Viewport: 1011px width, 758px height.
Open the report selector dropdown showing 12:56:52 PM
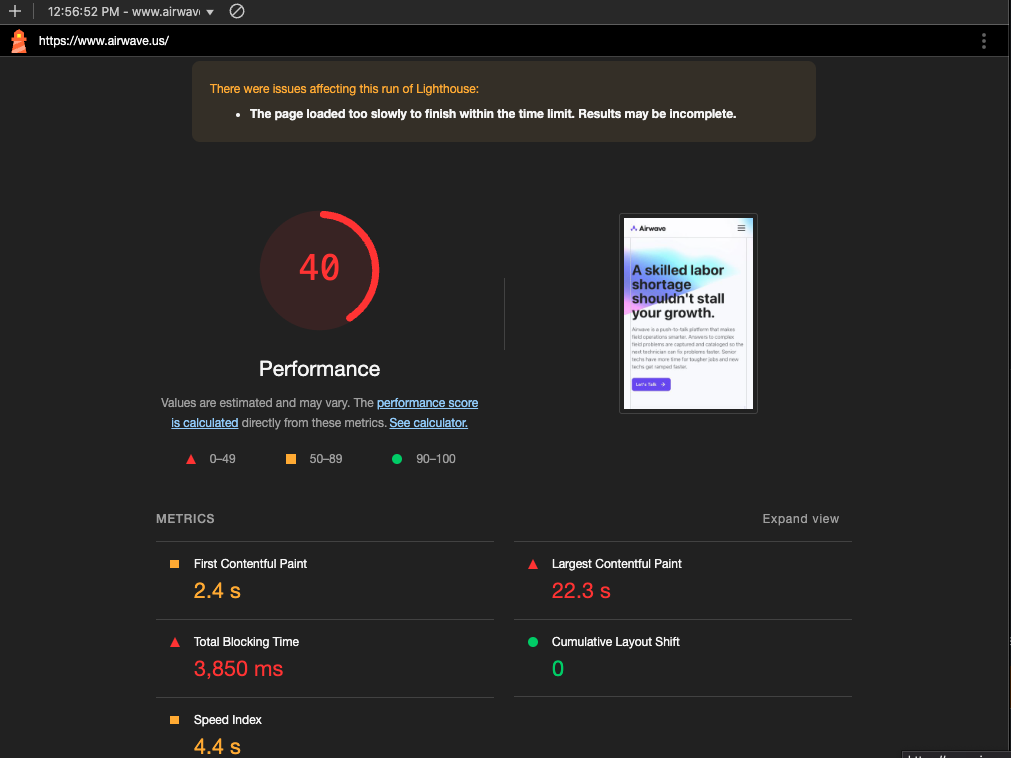click(x=130, y=12)
